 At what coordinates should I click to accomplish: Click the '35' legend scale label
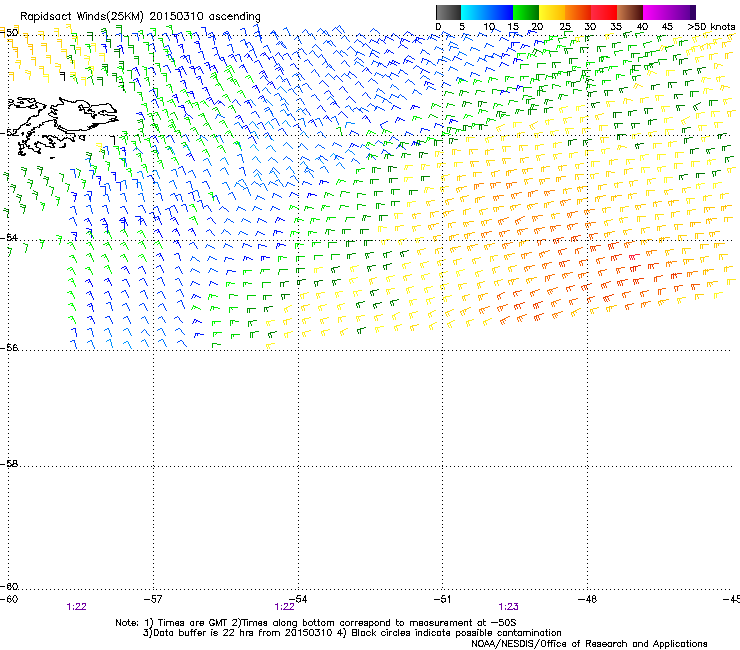coord(616,27)
